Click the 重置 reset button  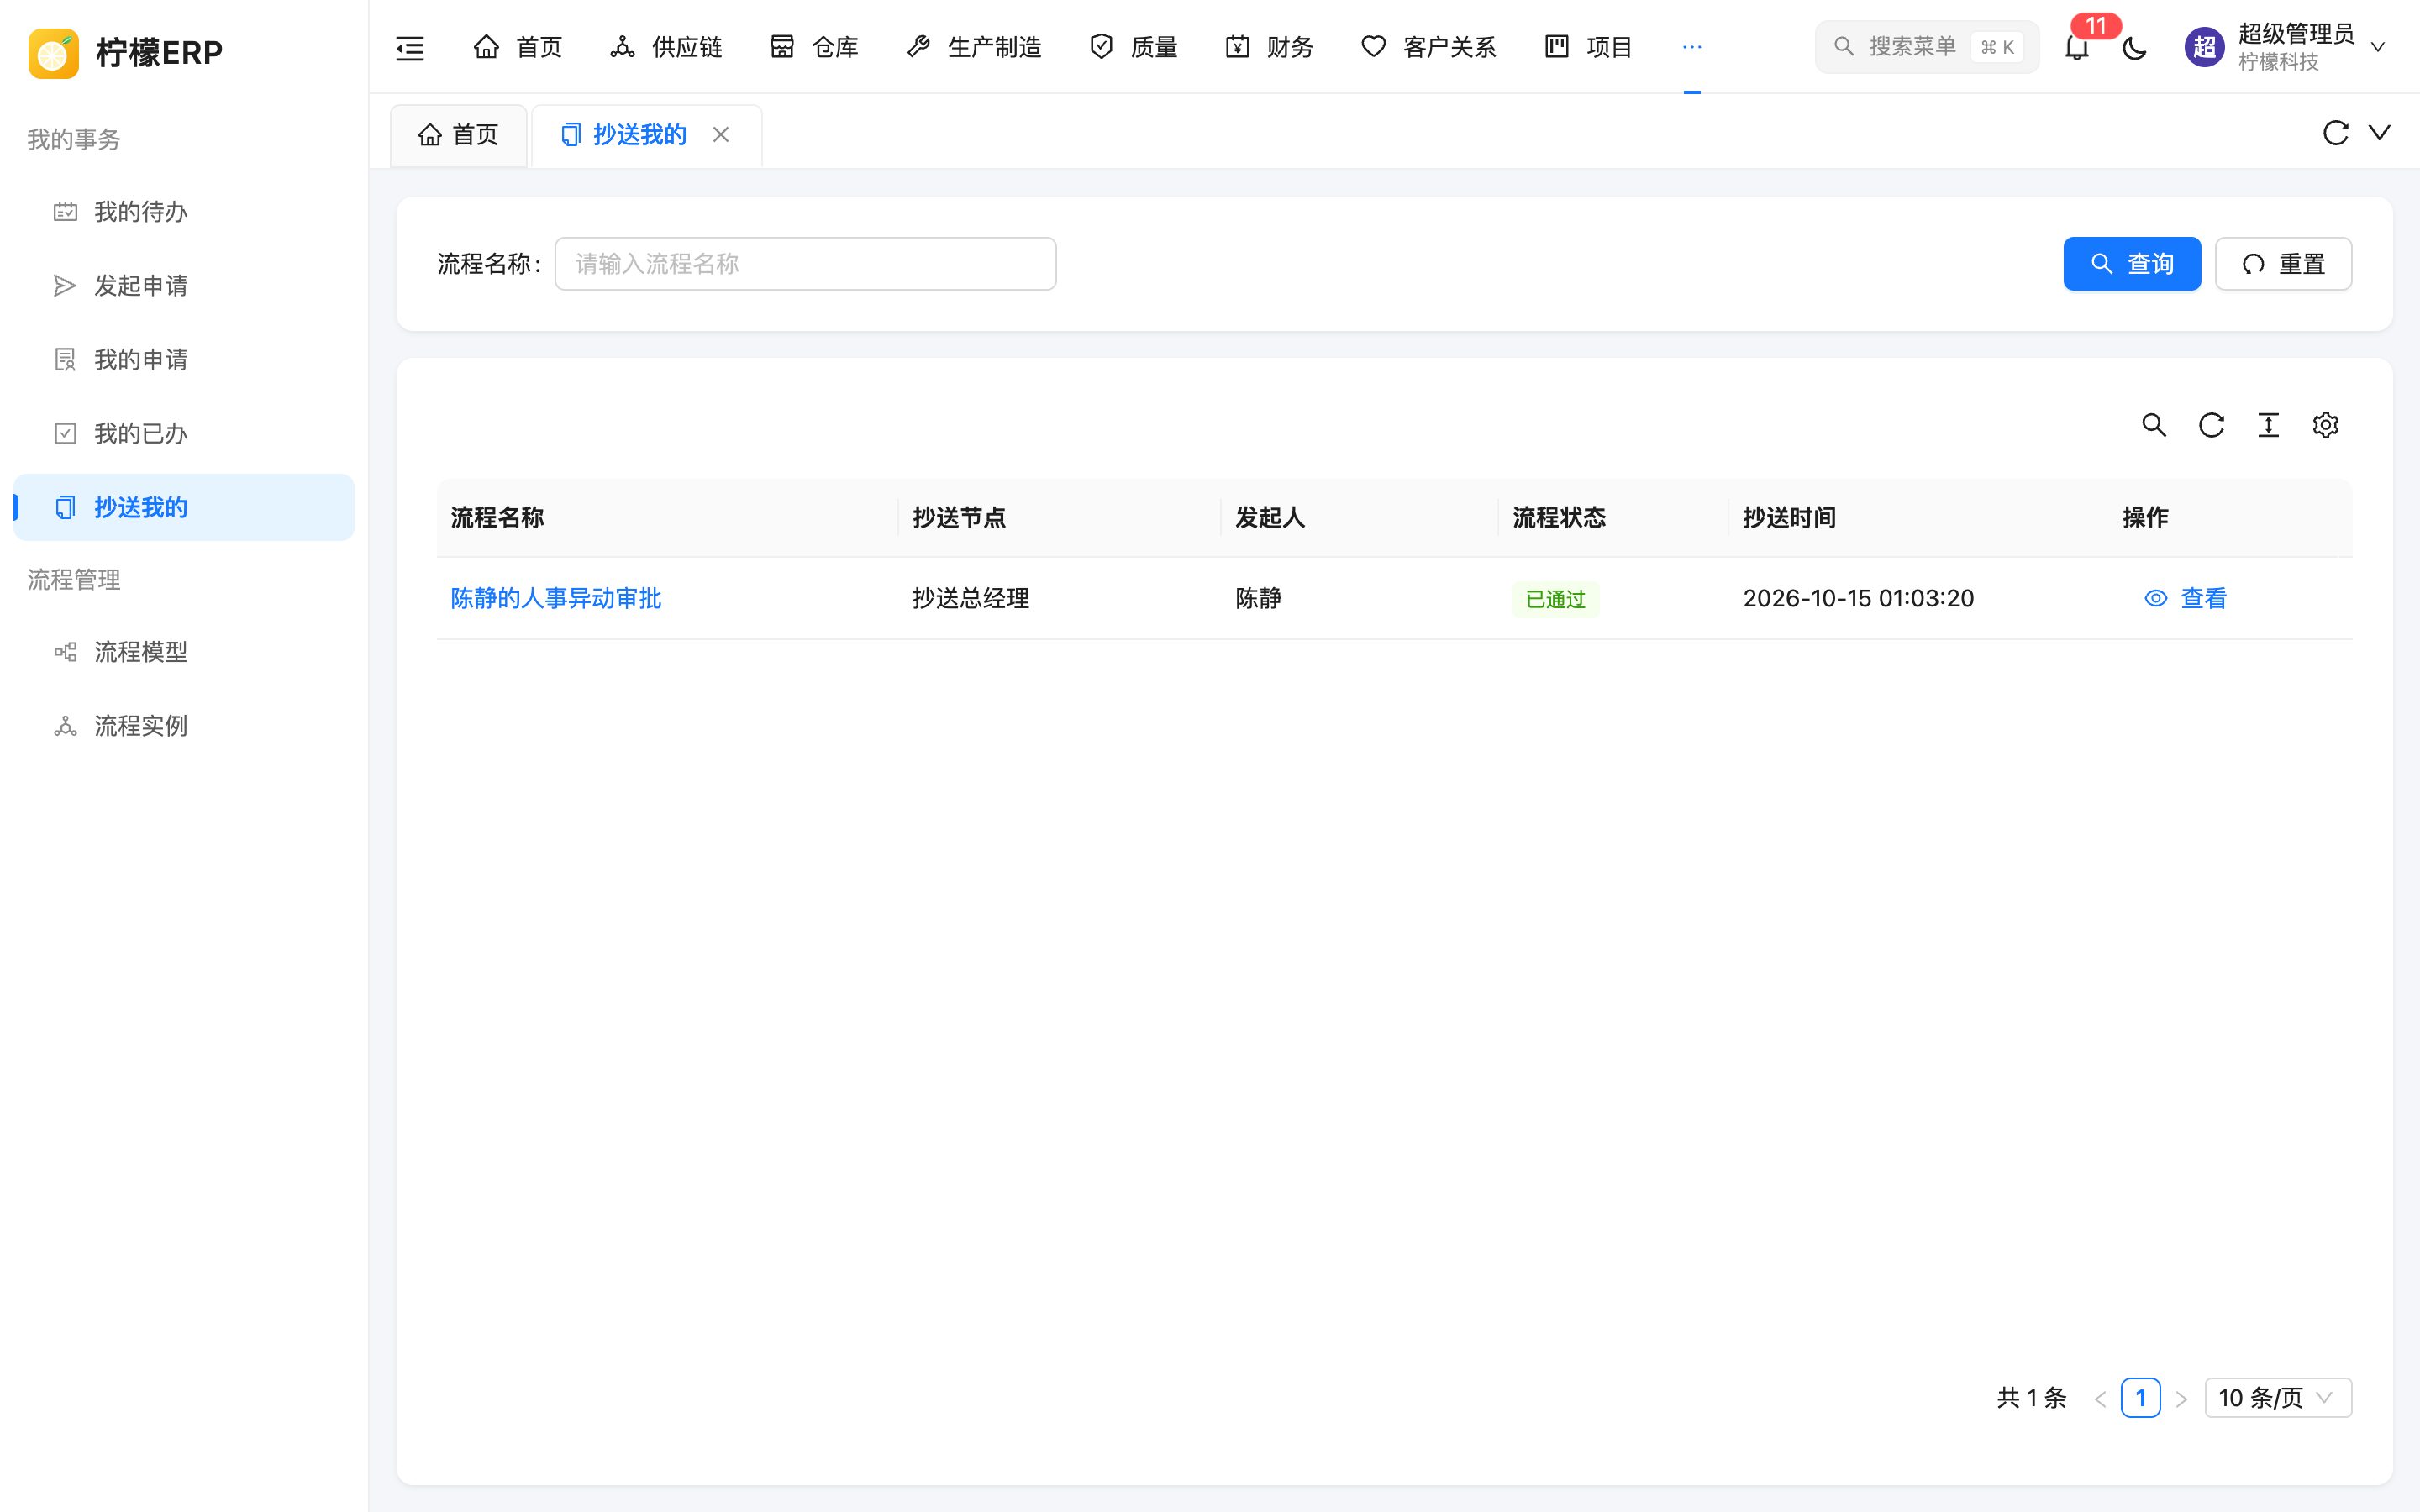point(2283,264)
